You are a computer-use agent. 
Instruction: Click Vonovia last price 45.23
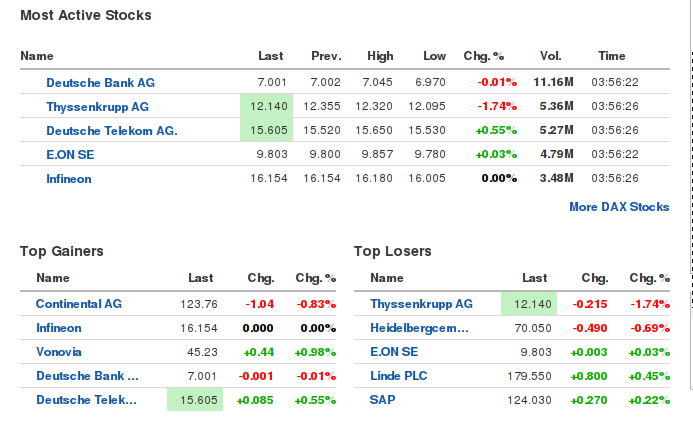(x=202, y=352)
